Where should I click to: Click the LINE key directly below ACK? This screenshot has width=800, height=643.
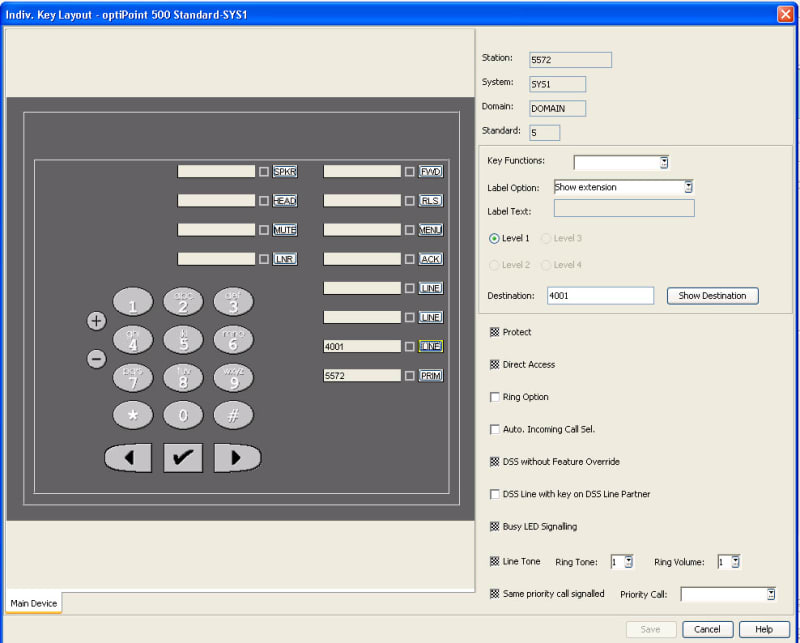click(431, 288)
